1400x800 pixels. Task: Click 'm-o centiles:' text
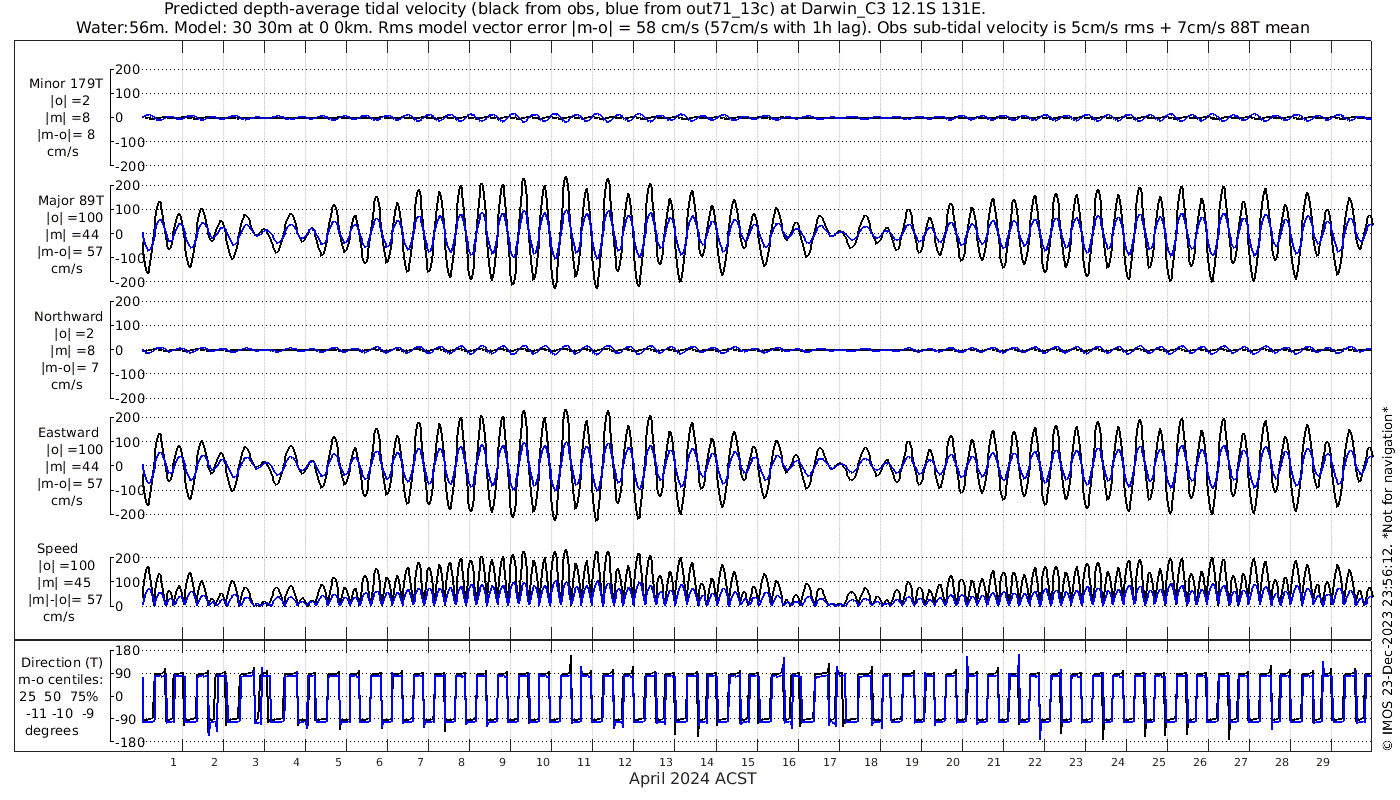(x=59, y=680)
